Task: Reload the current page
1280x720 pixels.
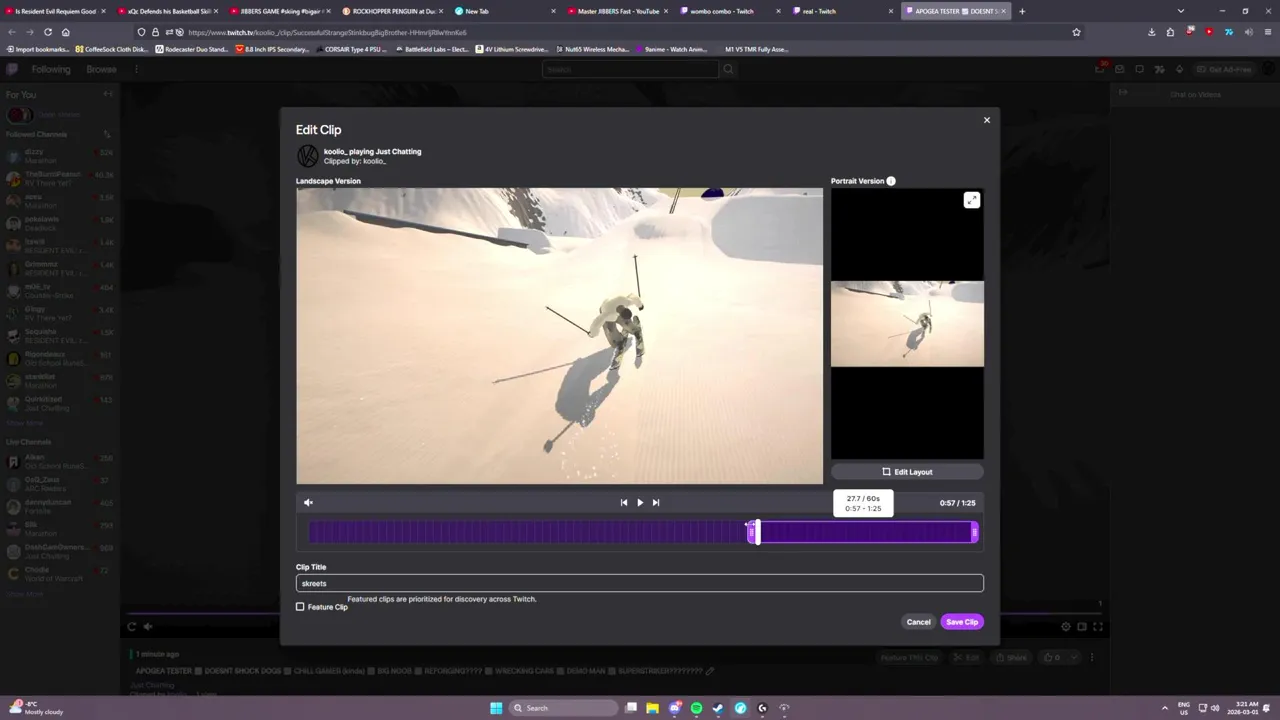Action: (47, 32)
